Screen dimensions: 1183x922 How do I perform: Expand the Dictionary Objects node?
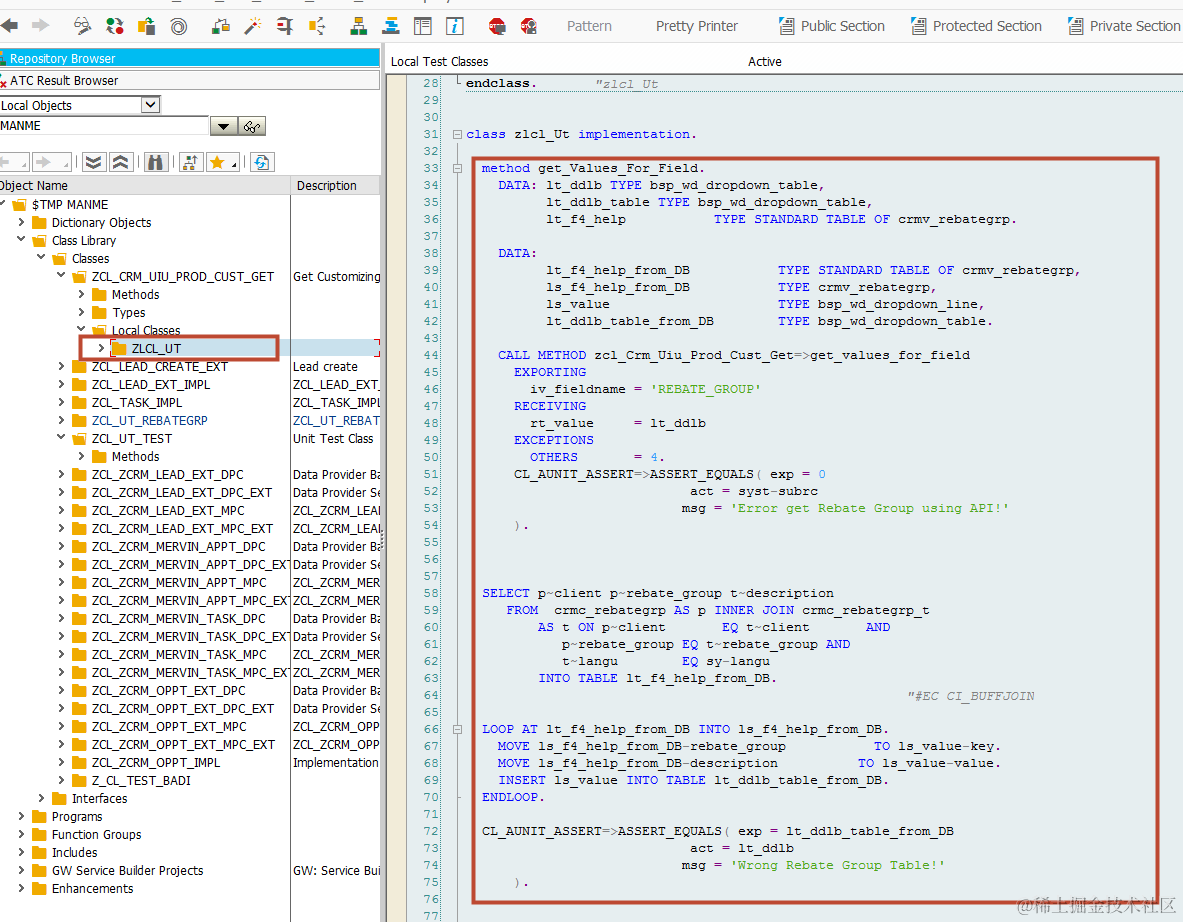tap(21, 222)
